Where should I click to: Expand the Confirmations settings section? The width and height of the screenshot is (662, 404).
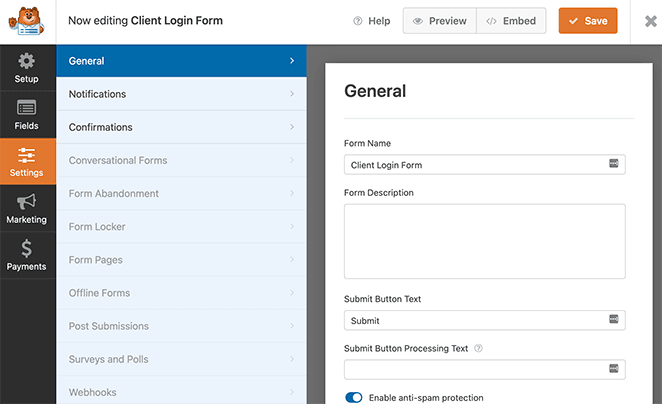click(x=181, y=127)
